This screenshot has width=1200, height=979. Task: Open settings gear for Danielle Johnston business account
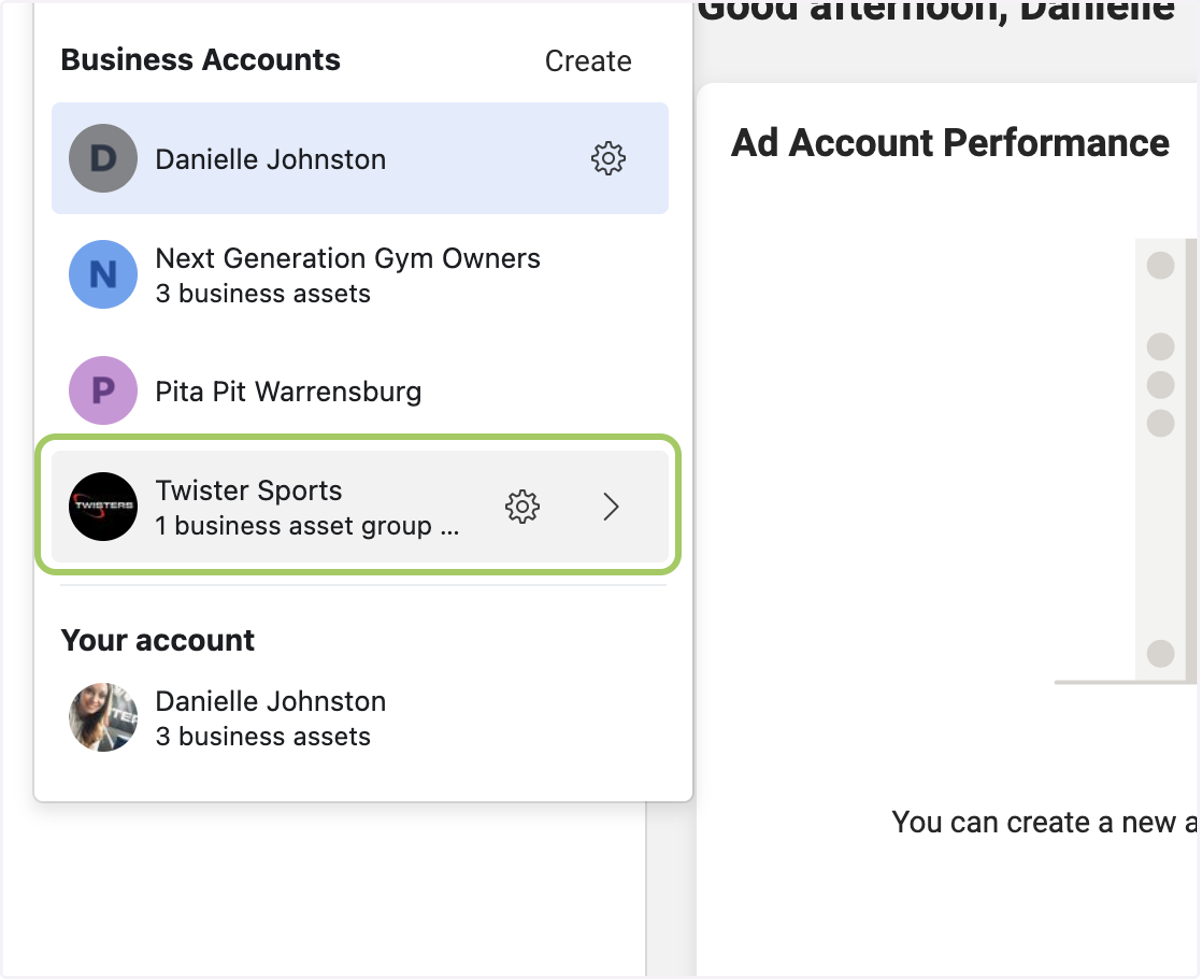tap(608, 158)
